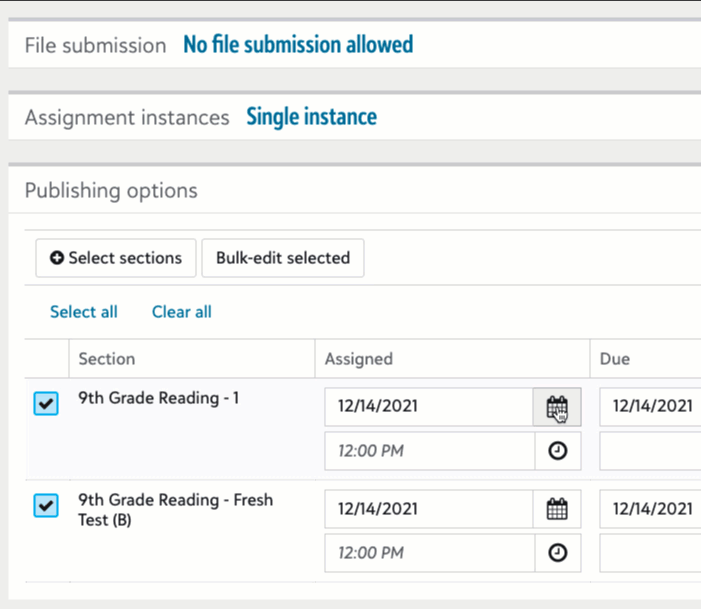Open calendar picker for 9th Grade Reading - 1 assigned date
Screen dimensions: 701x609
pyautogui.click(x=557, y=407)
